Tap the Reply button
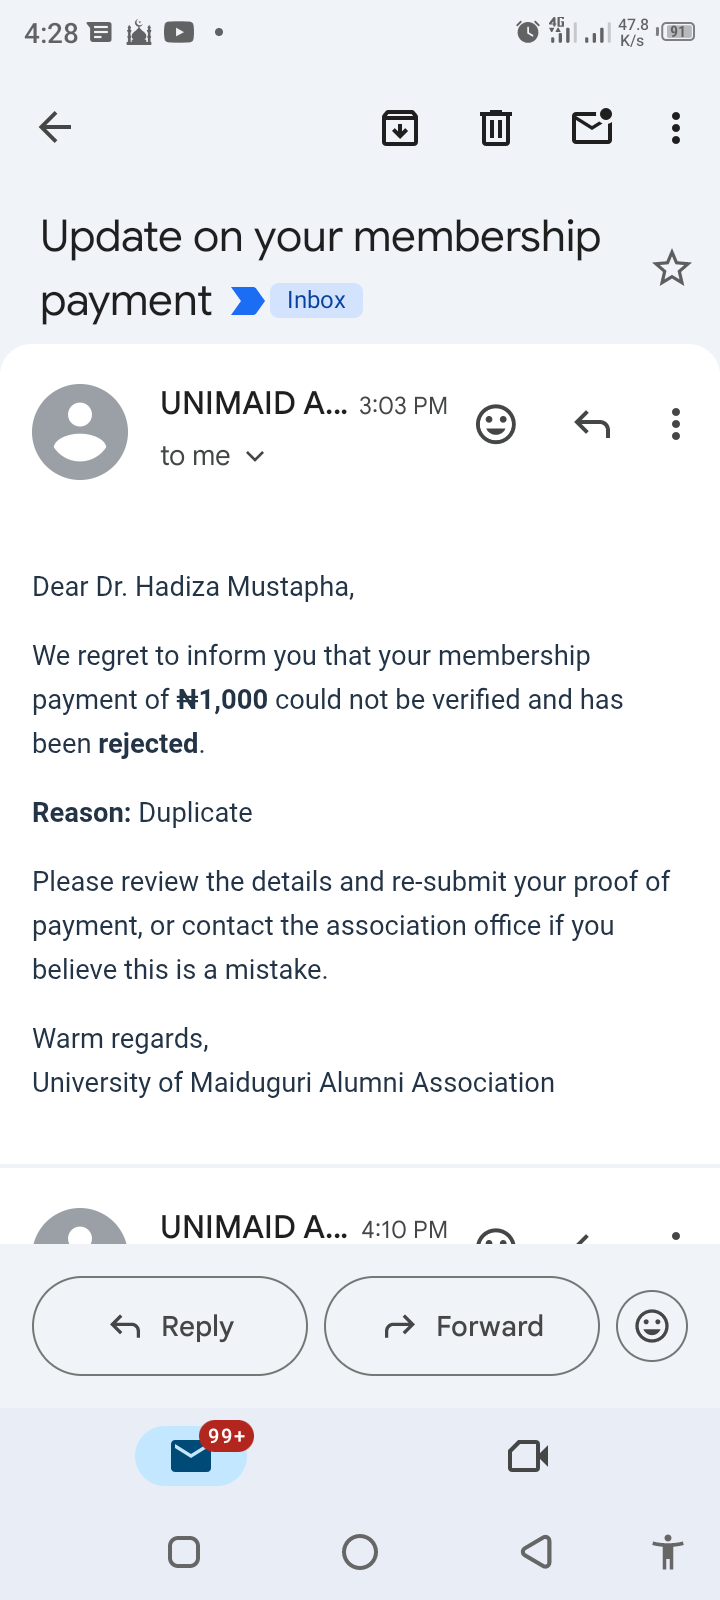This screenshot has height=1600, width=720. click(170, 1326)
